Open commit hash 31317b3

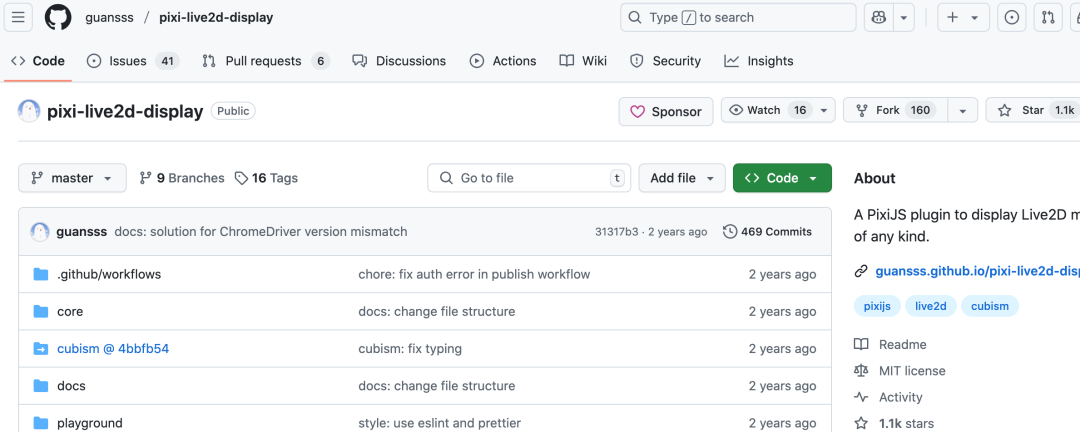[616, 232]
